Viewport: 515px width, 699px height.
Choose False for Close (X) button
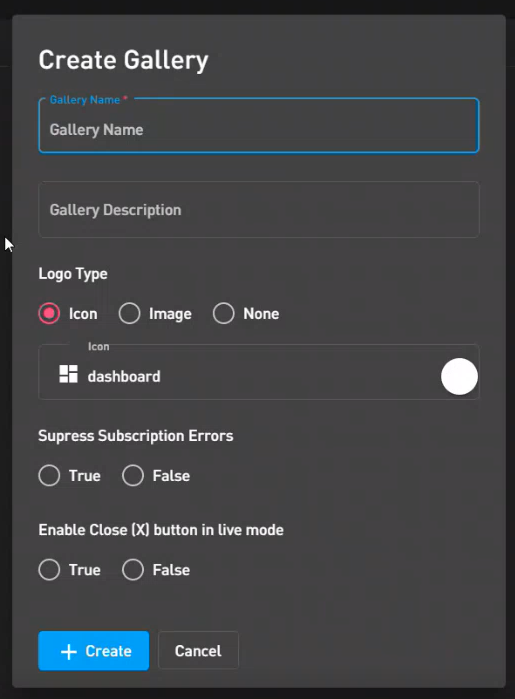[133, 569]
